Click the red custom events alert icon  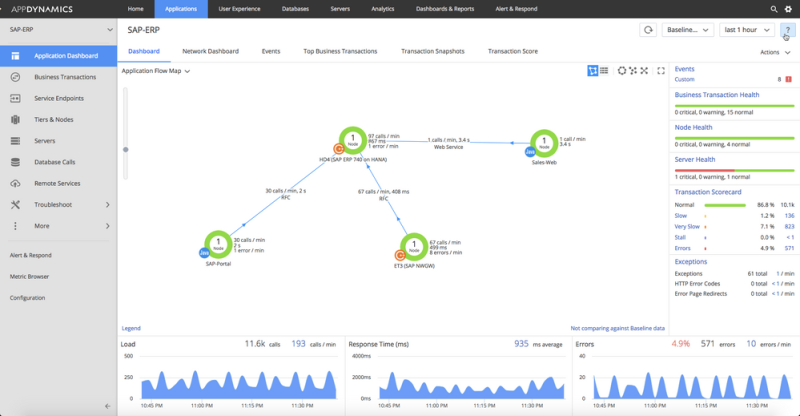coord(789,79)
